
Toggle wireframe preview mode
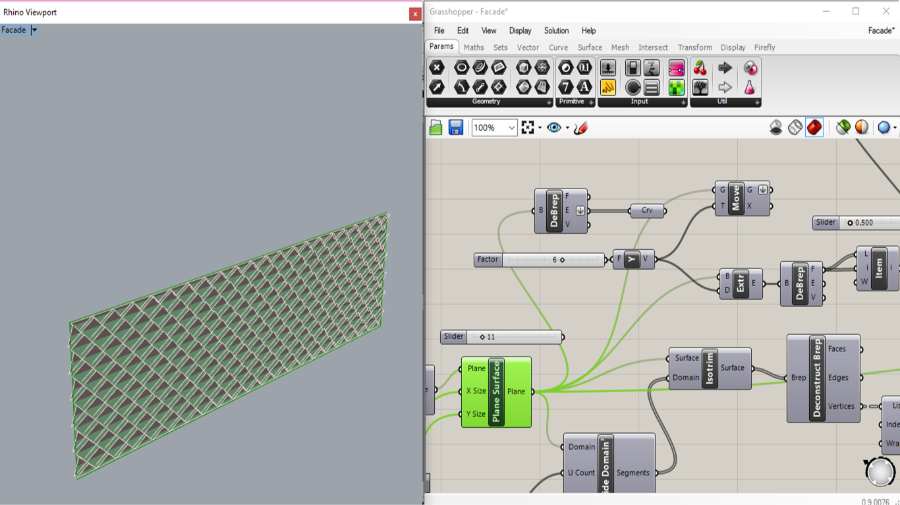click(795, 127)
